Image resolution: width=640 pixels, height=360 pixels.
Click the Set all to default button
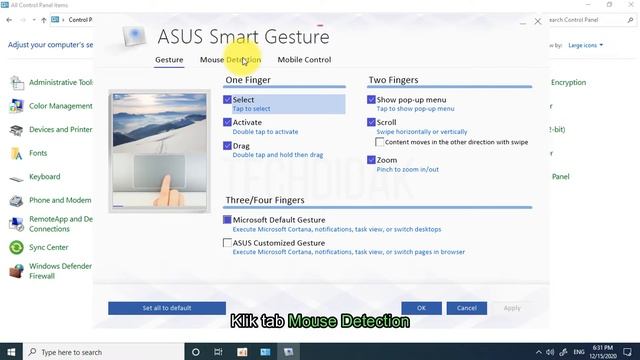click(x=167, y=308)
